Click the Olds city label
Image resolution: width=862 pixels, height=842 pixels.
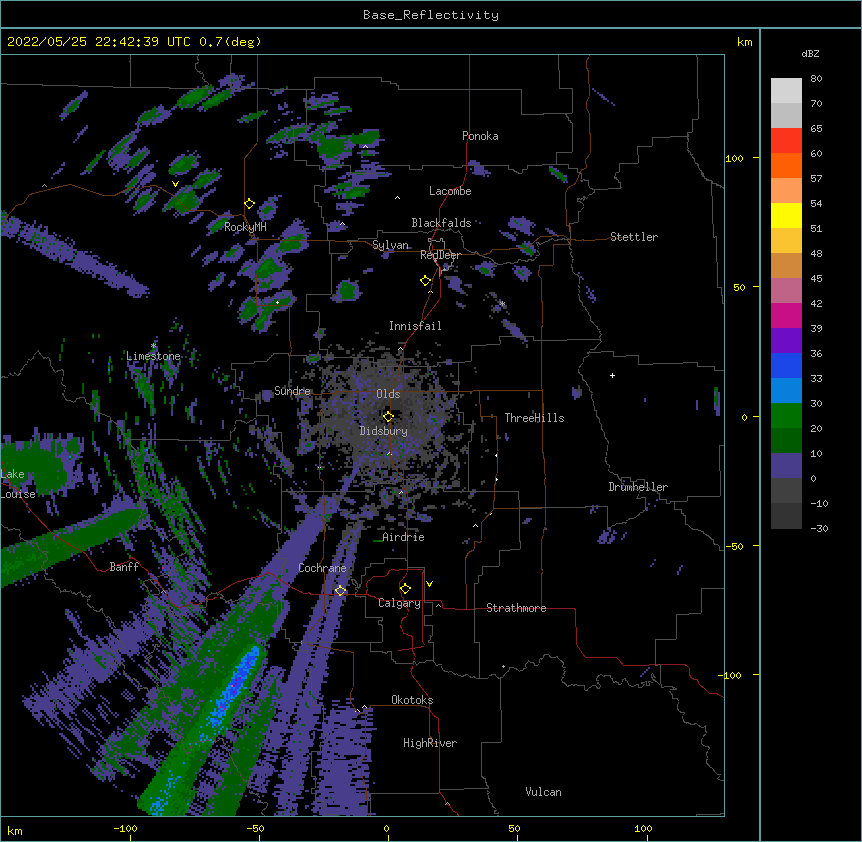click(x=388, y=394)
